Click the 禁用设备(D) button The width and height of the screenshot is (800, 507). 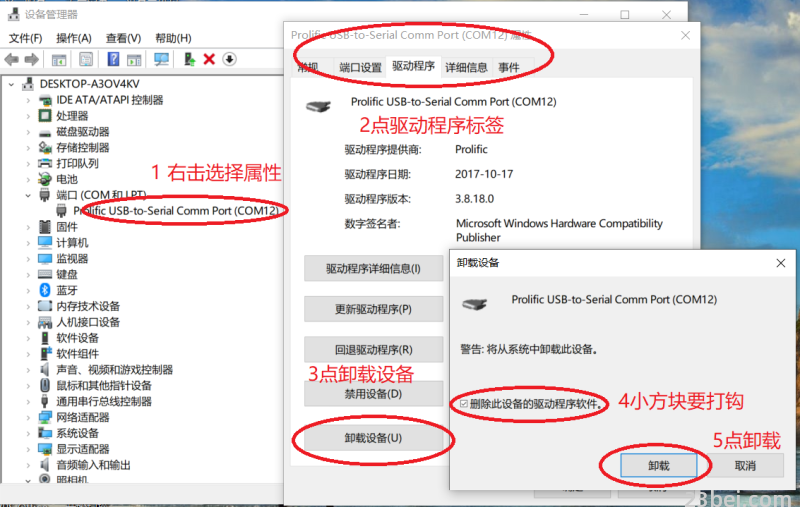(373, 394)
